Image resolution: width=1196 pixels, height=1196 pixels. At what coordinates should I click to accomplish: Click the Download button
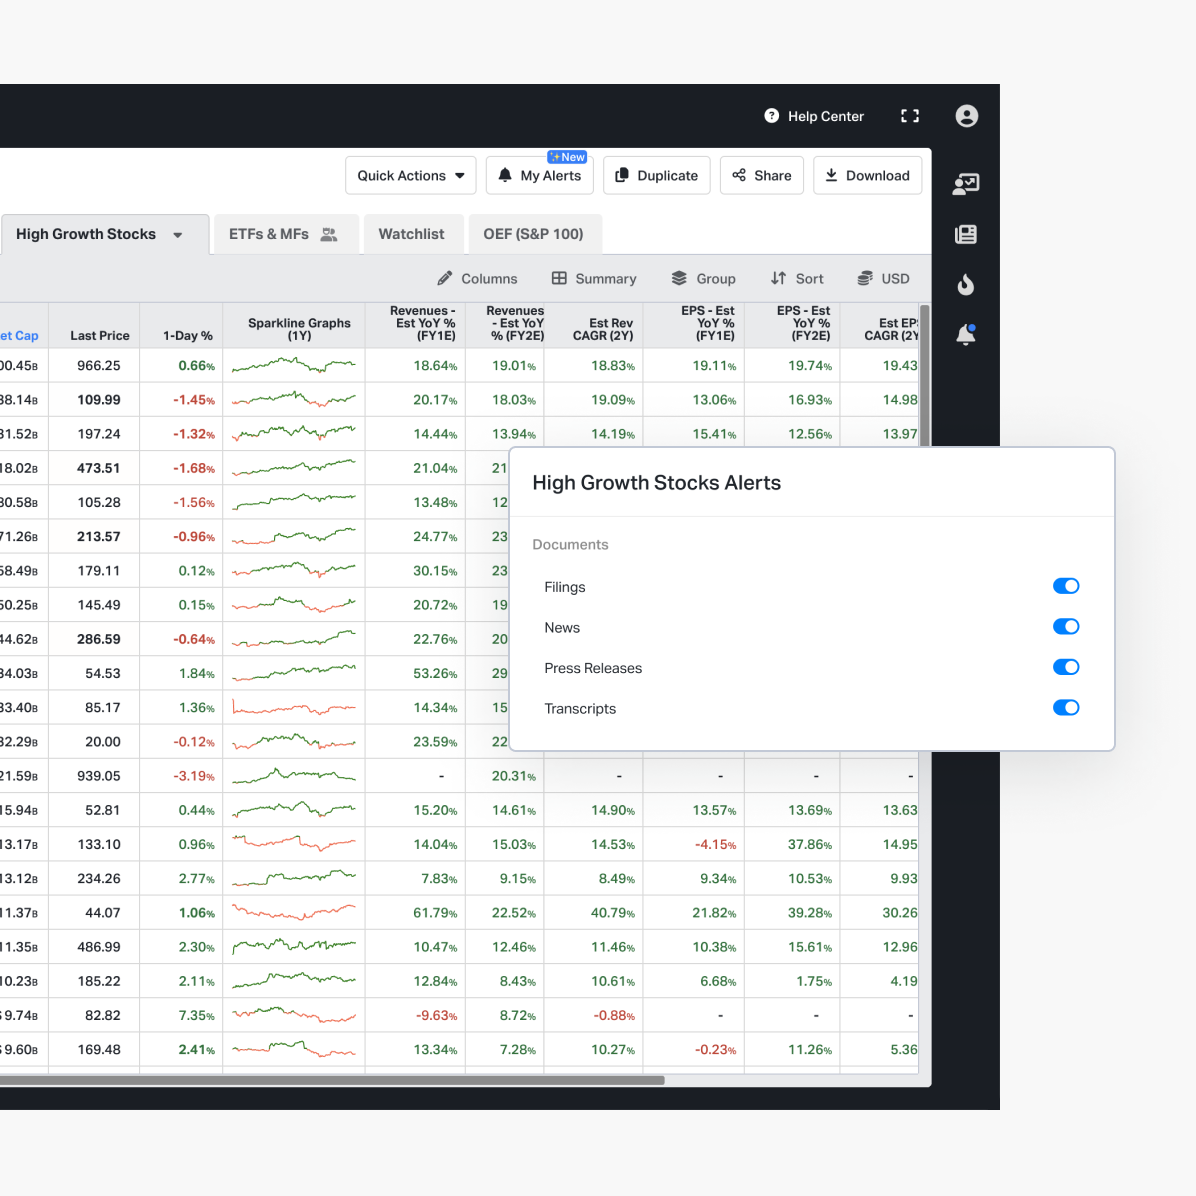867,176
